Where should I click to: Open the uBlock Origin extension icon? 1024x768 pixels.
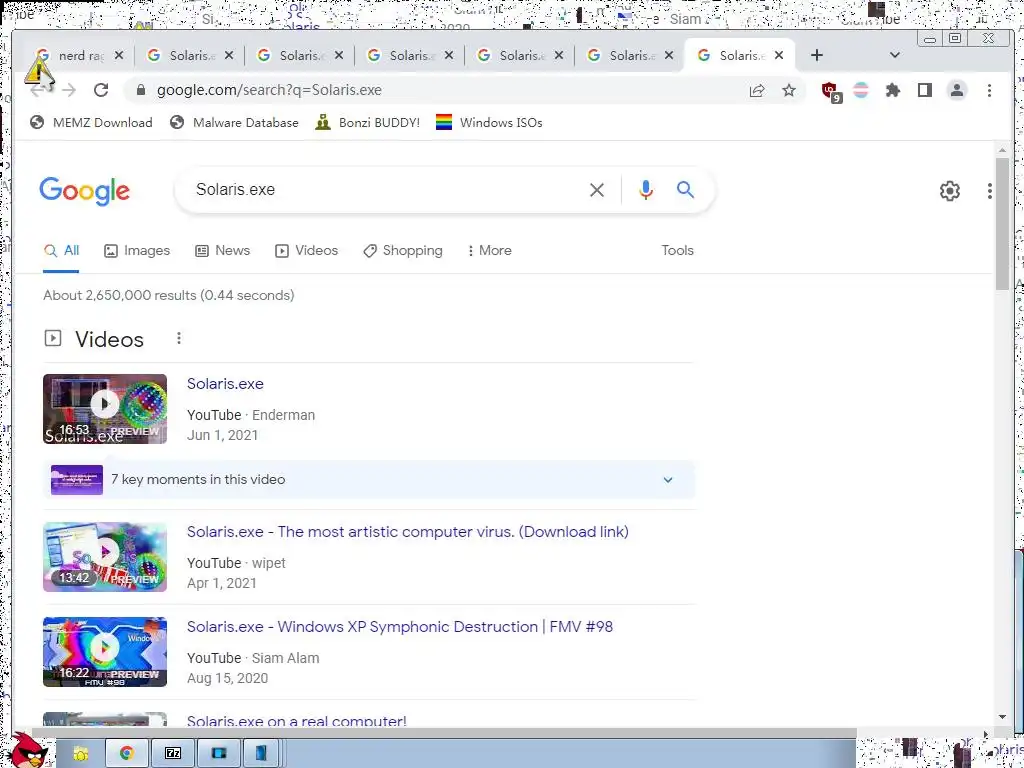(x=831, y=91)
